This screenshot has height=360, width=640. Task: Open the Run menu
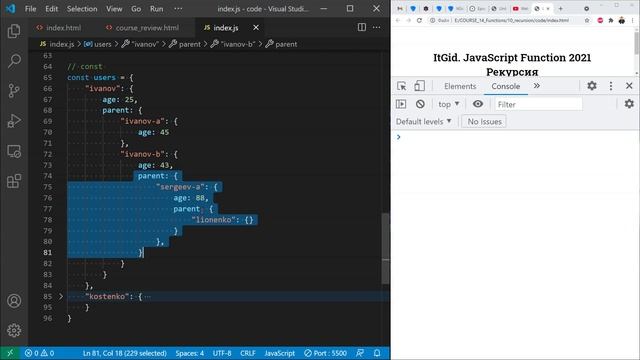point(156,9)
